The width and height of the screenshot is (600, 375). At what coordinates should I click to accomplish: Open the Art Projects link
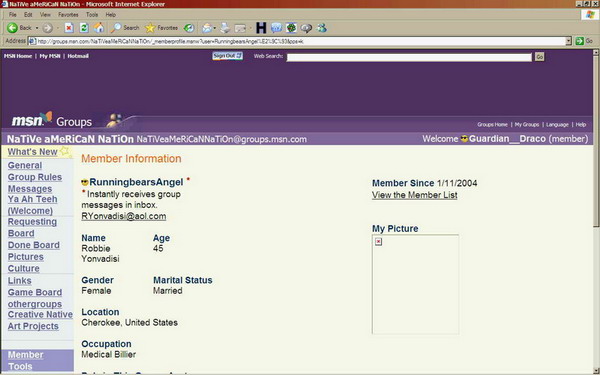pyautogui.click(x=33, y=326)
